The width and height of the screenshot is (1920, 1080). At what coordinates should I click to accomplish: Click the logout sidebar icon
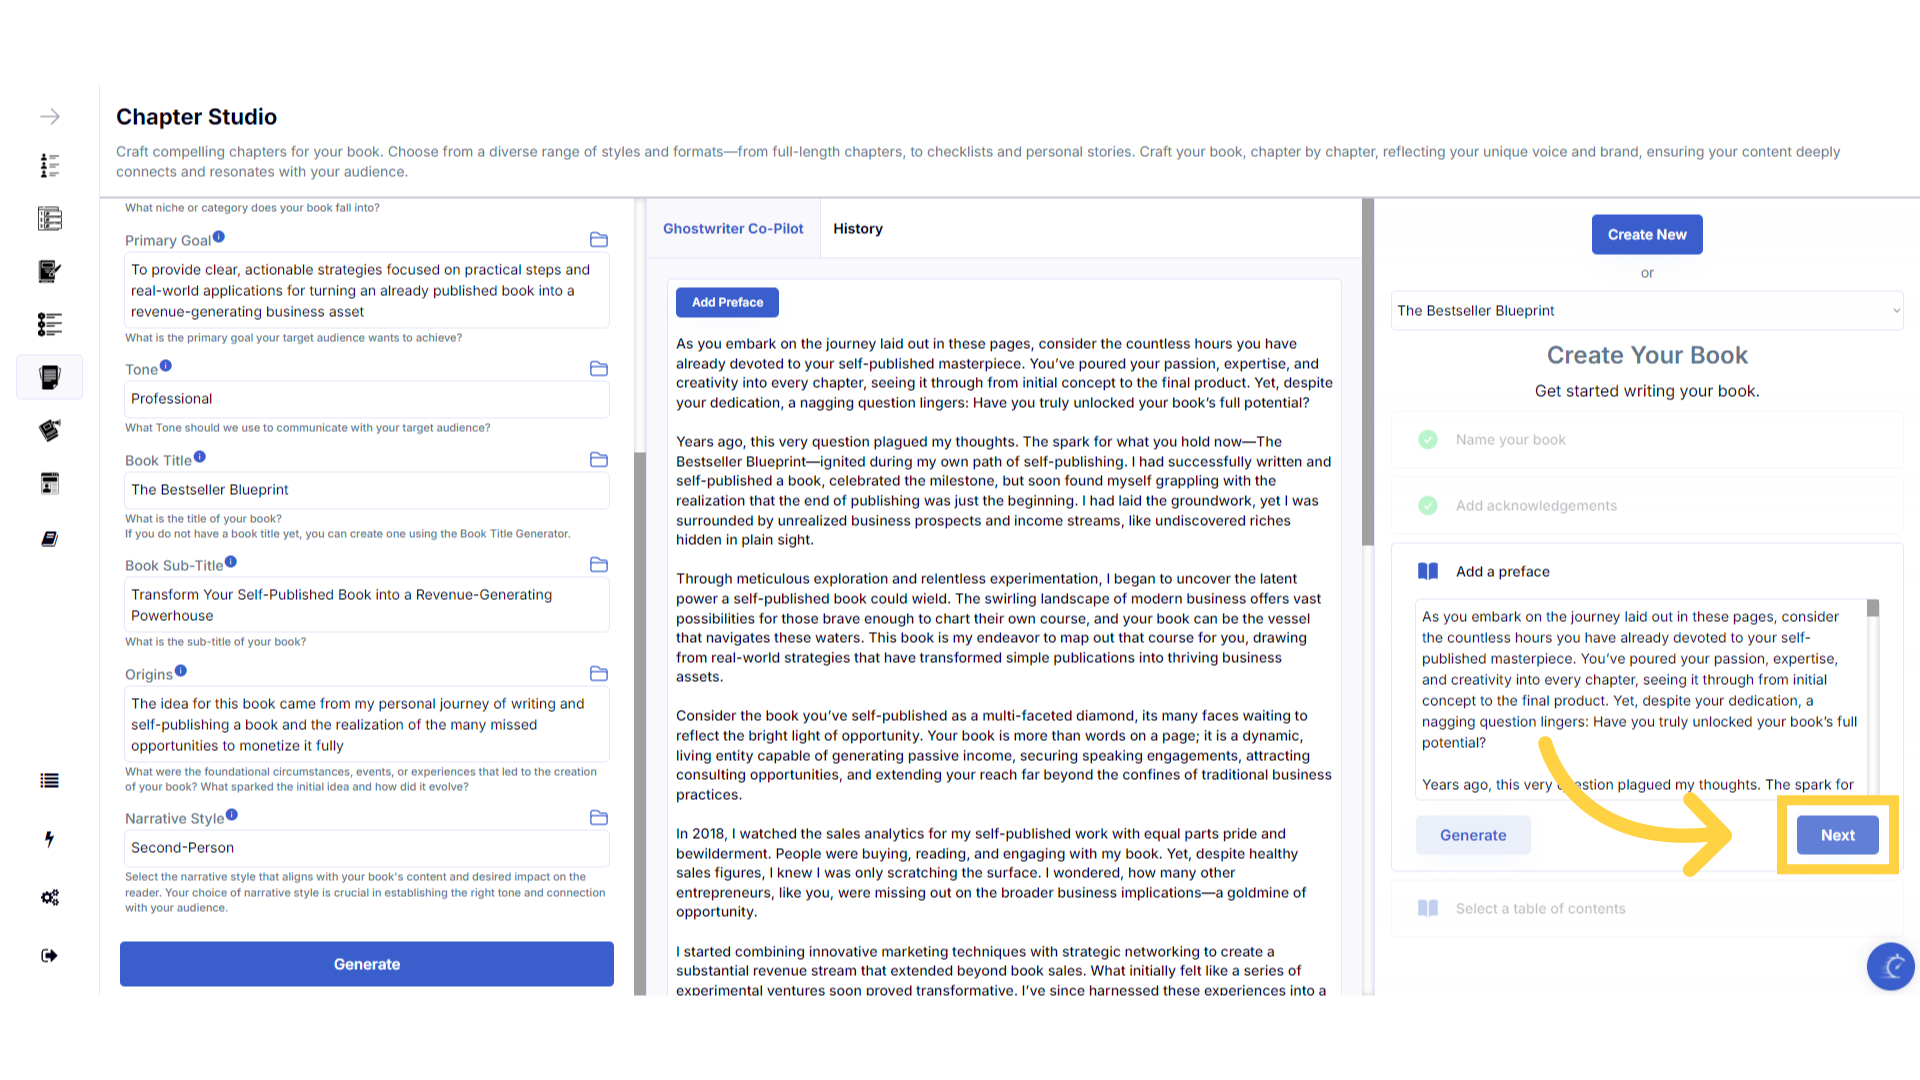pyautogui.click(x=49, y=956)
